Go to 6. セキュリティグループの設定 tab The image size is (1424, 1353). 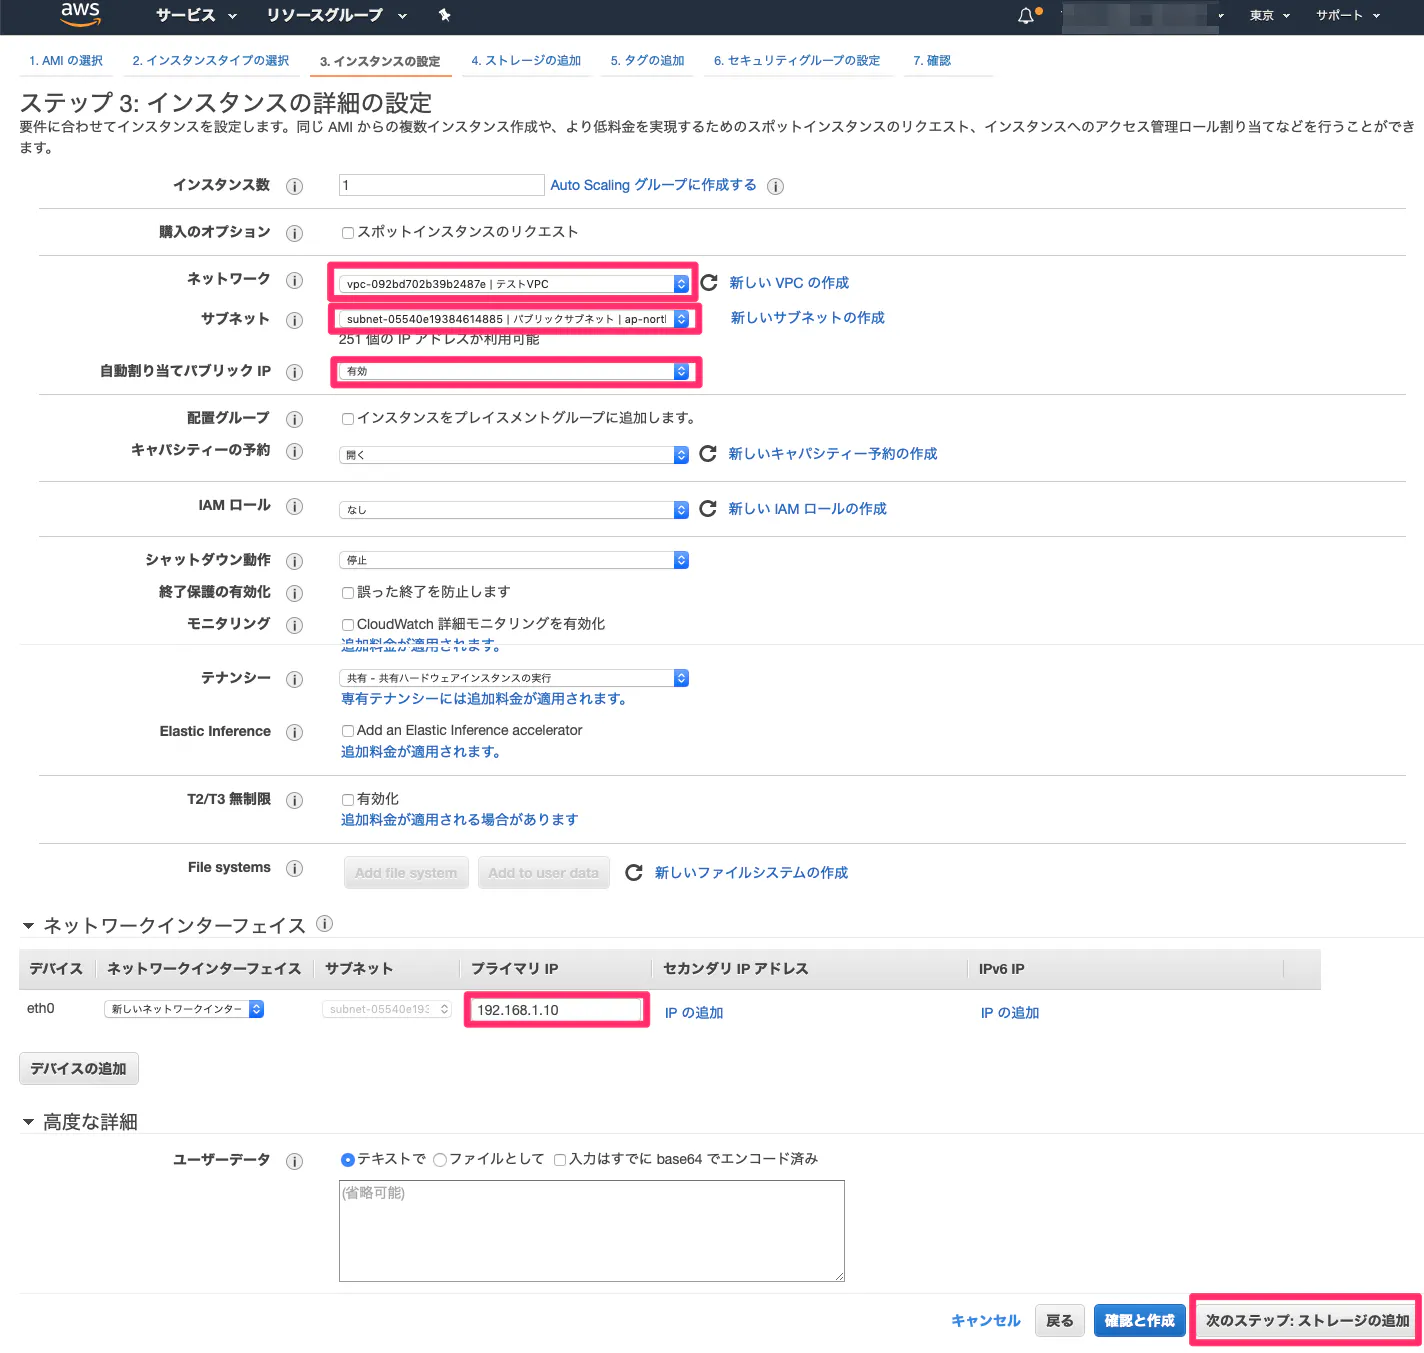(x=797, y=61)
